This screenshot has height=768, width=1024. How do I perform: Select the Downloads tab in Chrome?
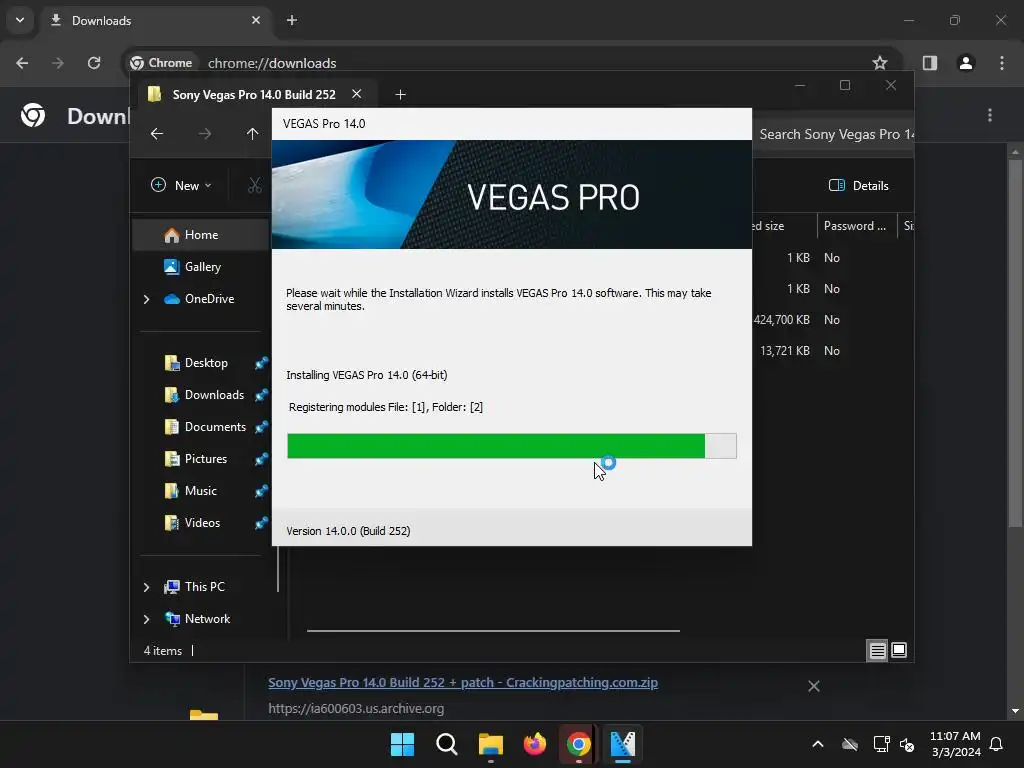coord(157,20)
